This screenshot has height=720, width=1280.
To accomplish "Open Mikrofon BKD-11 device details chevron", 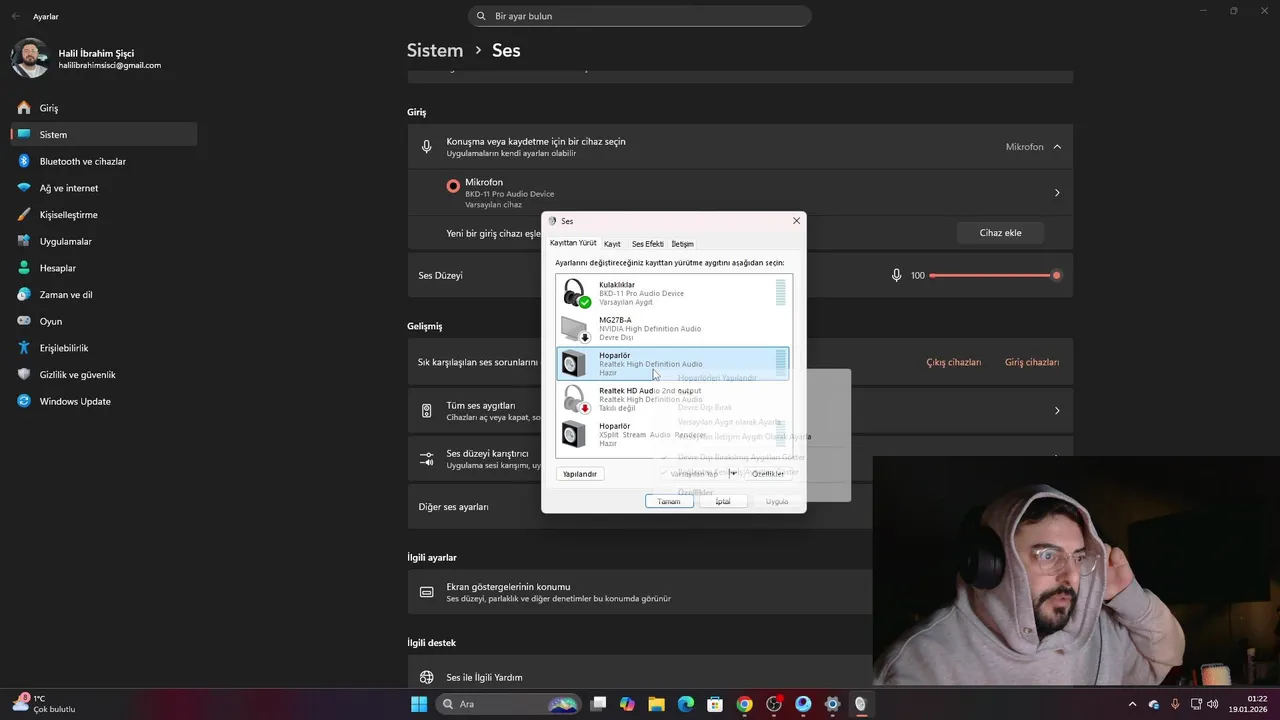I will pyautogui.click(x=1057, y=193).
